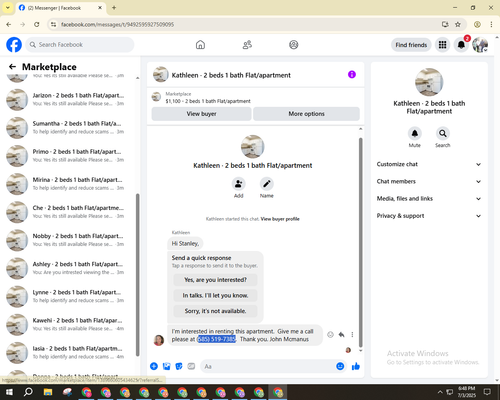Click the conversation list scrollbar

click(x=137, y=275)
